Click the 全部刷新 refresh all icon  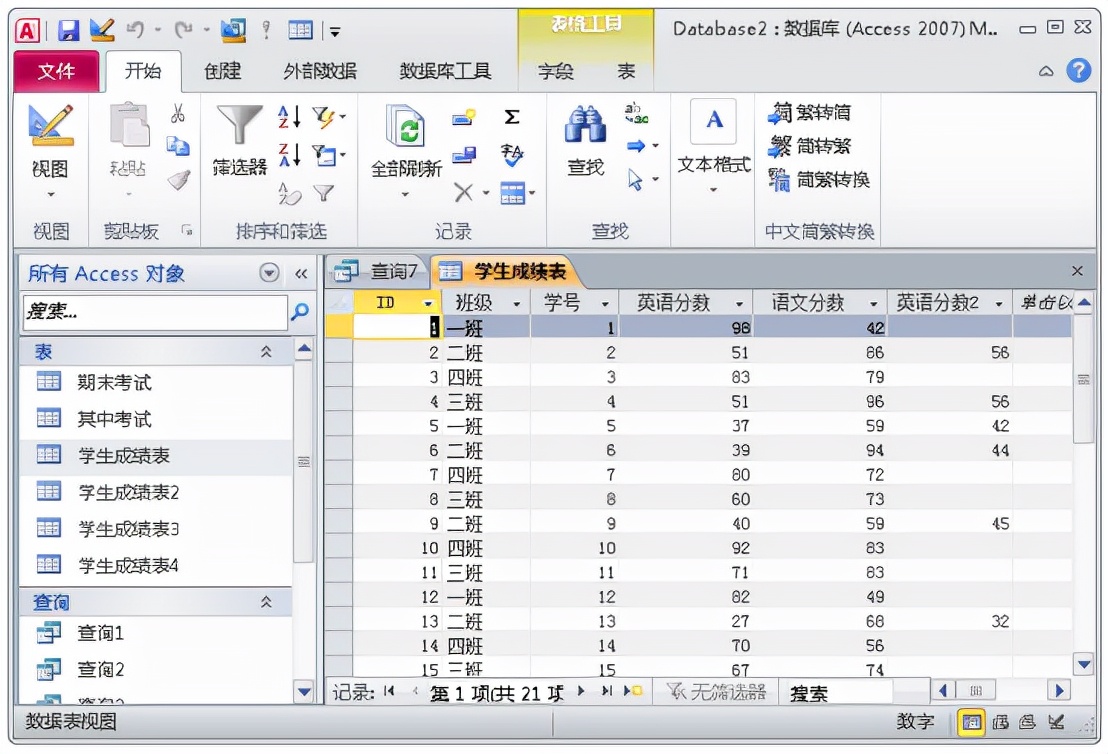click(405, 126)
